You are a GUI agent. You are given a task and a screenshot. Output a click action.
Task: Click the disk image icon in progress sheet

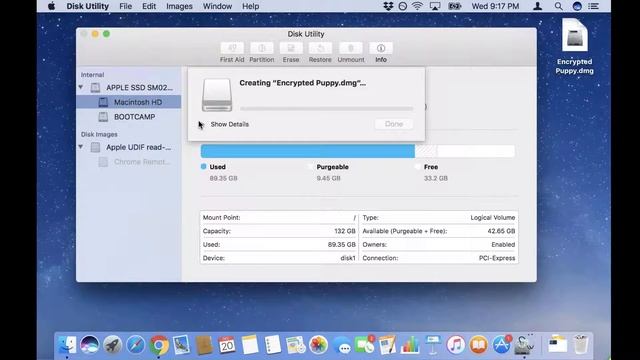pyautogui.click(x=217, y=95)
